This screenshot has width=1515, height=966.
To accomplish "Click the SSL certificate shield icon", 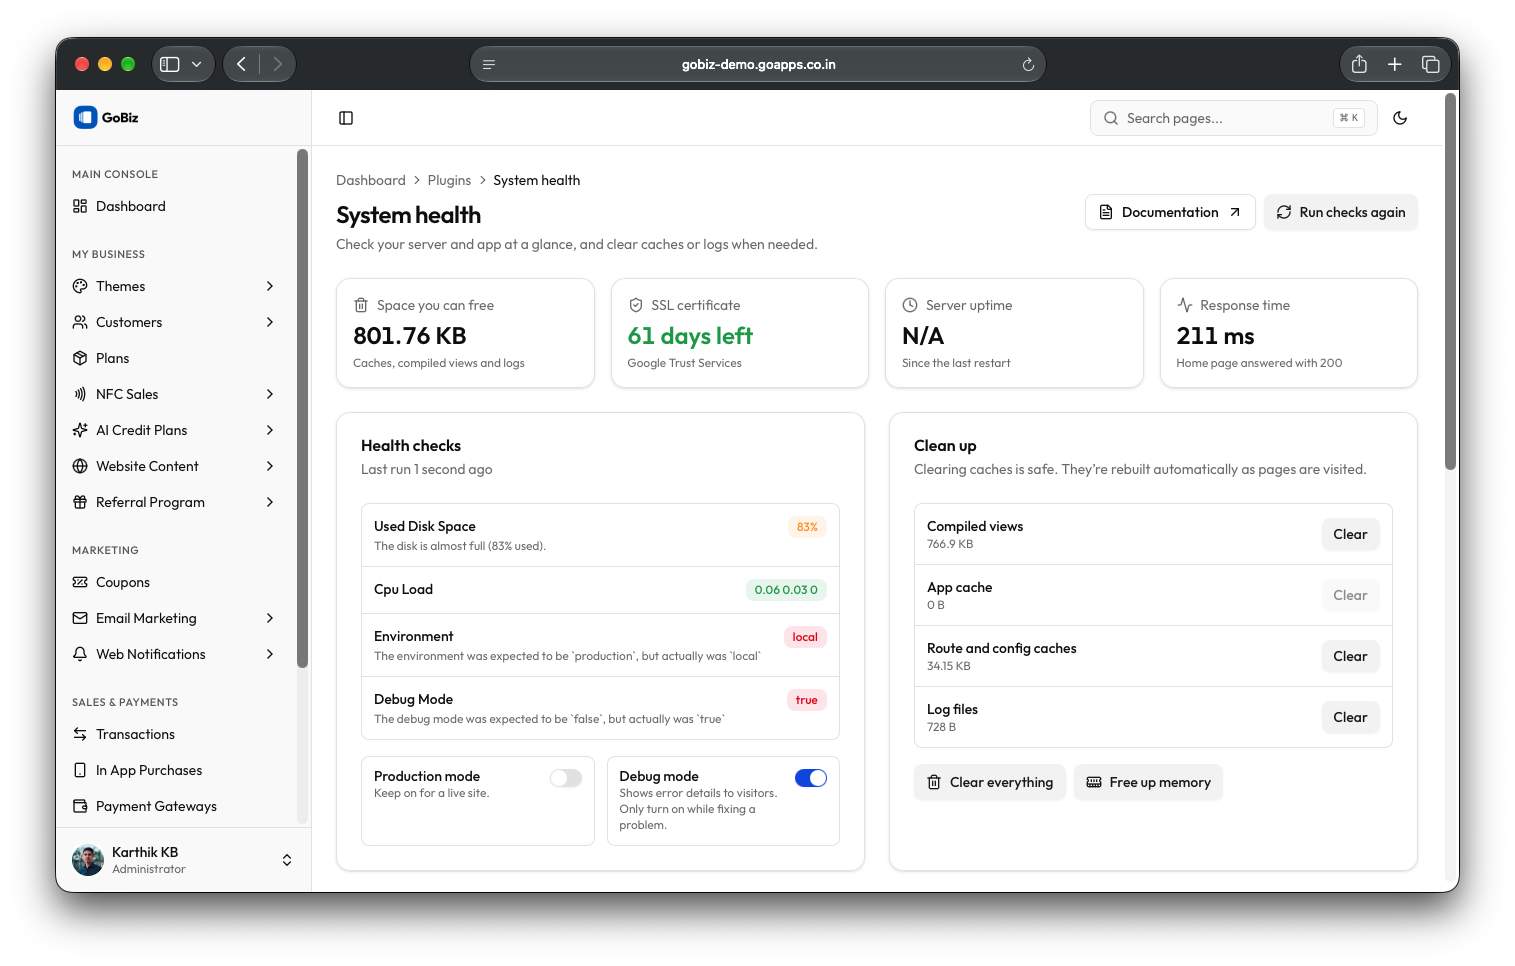I will coord(635,305).
